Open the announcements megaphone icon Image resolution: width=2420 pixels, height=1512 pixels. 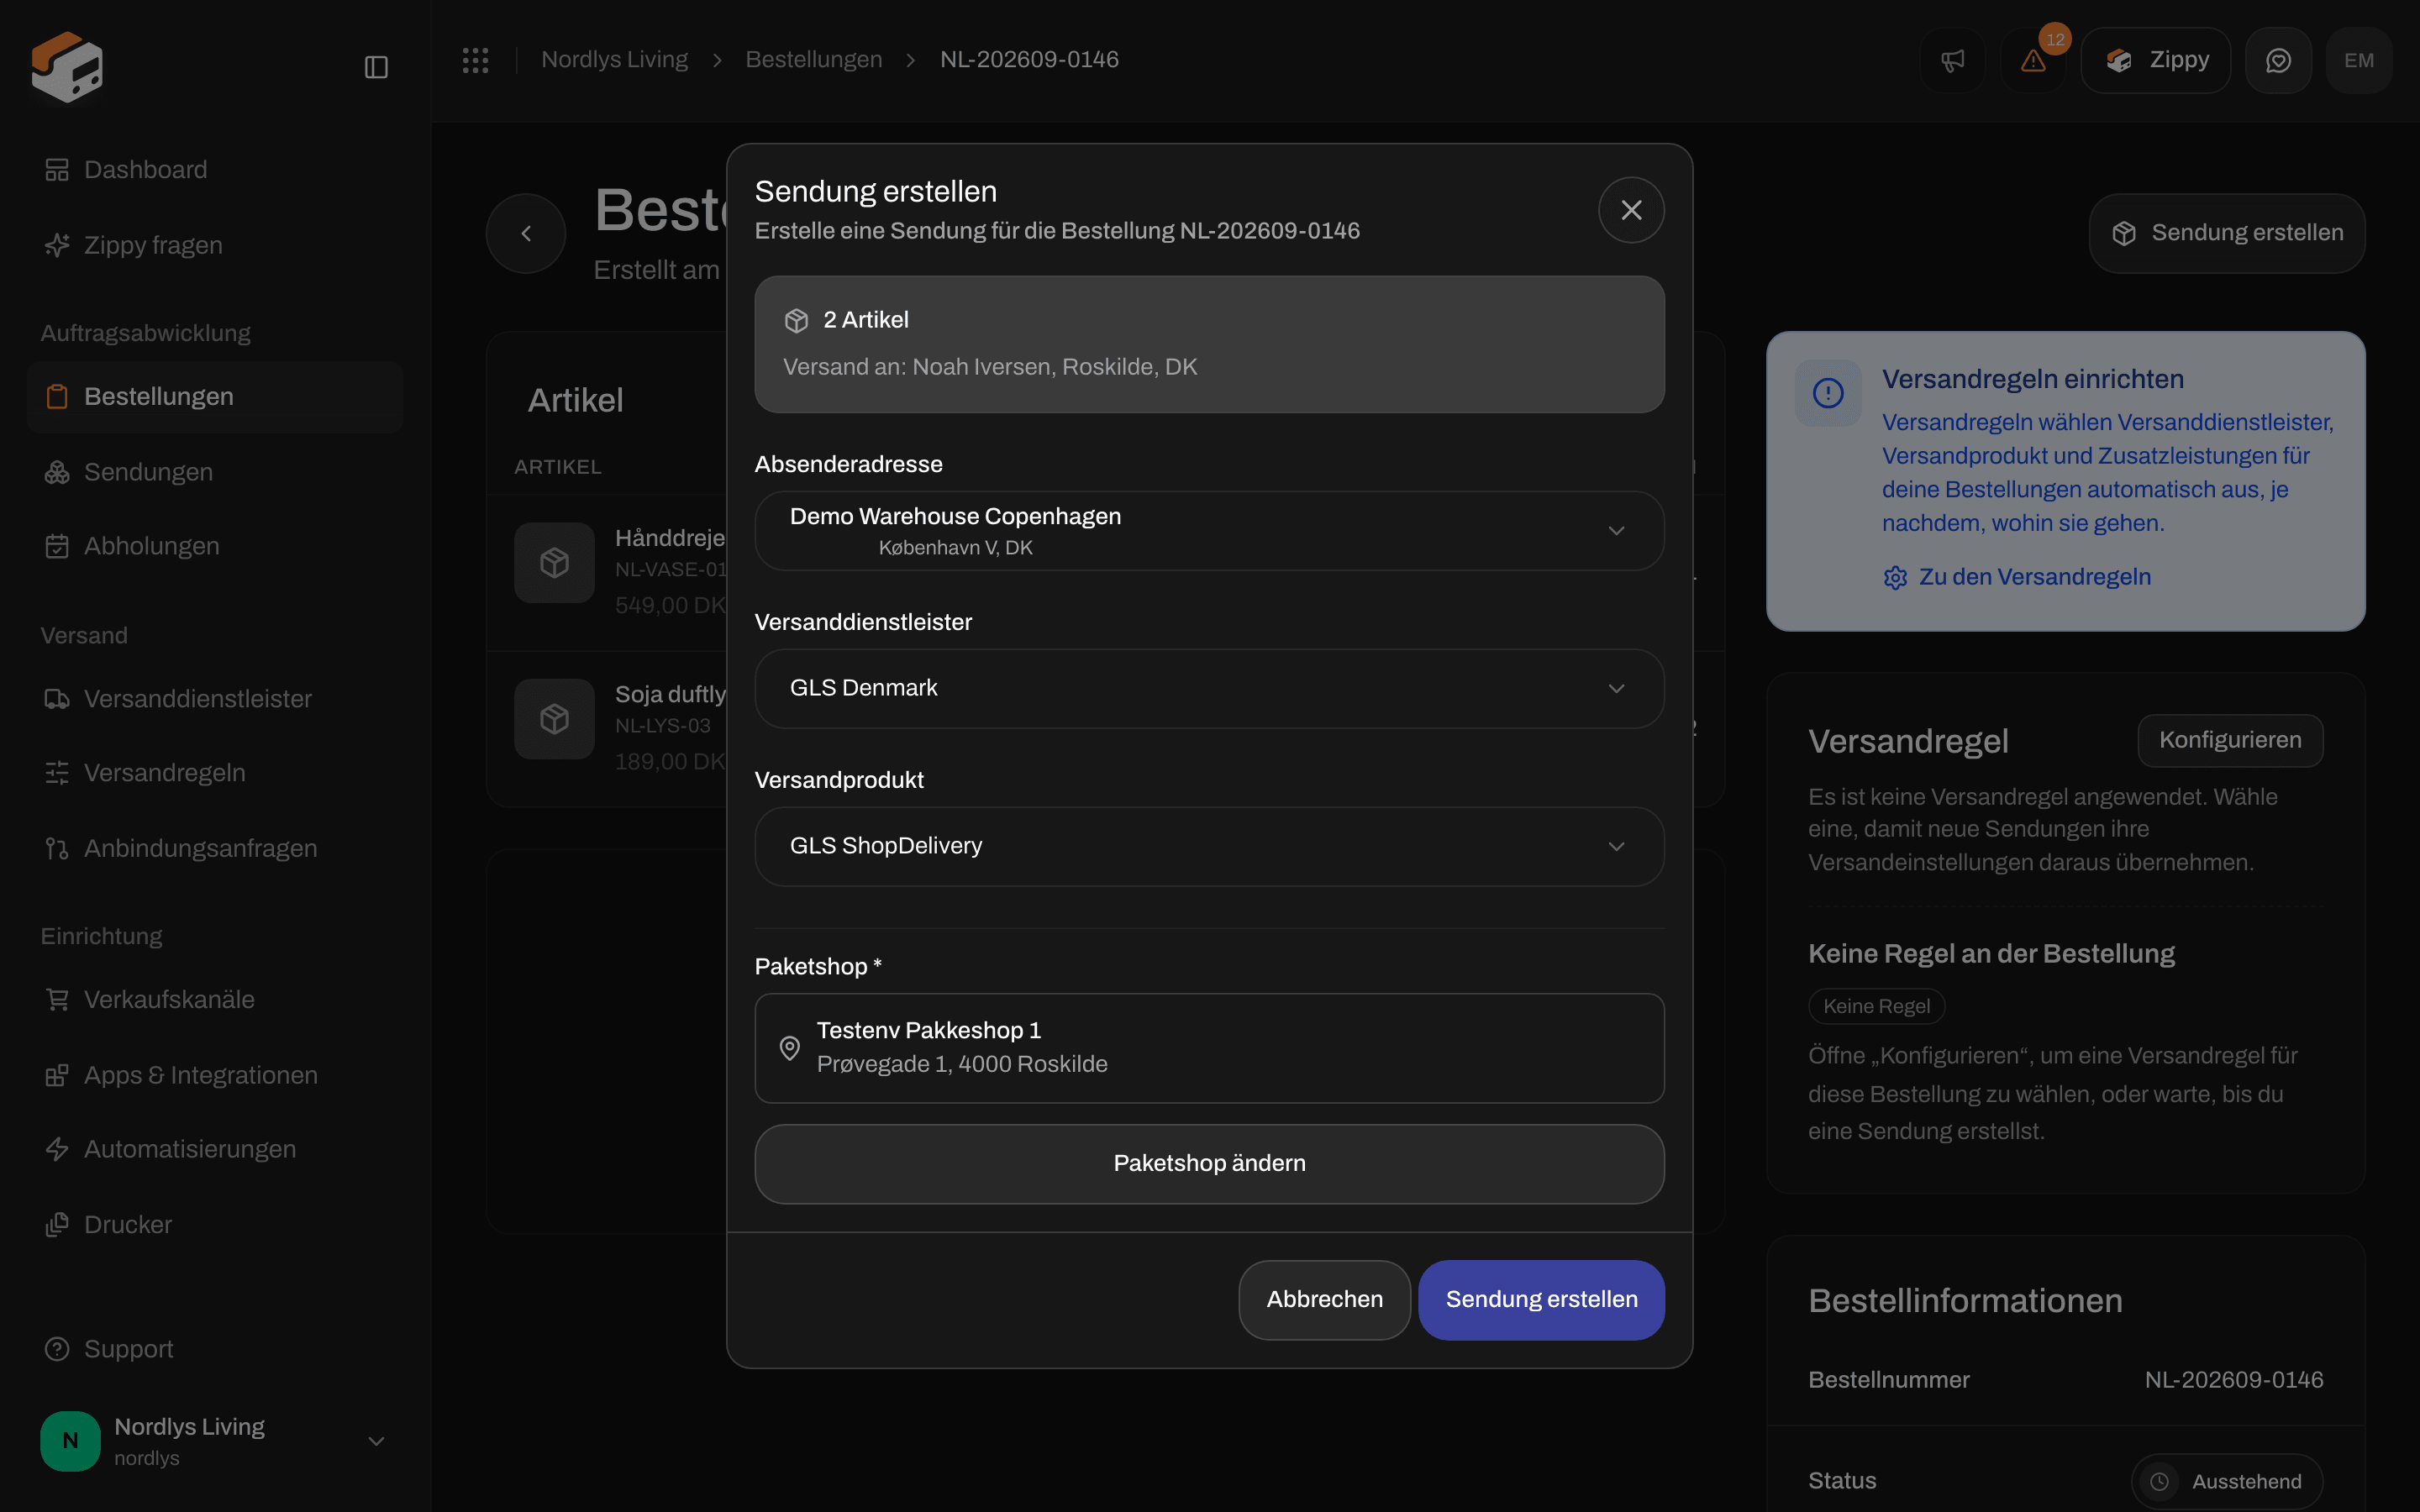(x=1952, y=60)
